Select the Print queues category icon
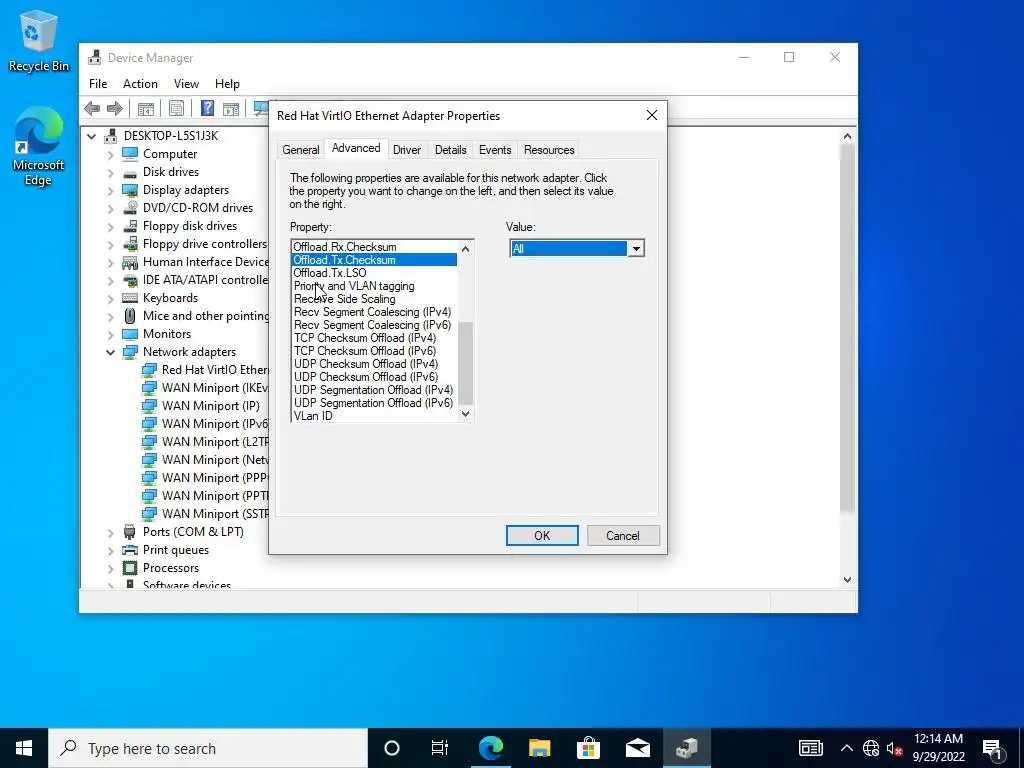This screenshot has width=1024, height=768. tap(131, 550)
